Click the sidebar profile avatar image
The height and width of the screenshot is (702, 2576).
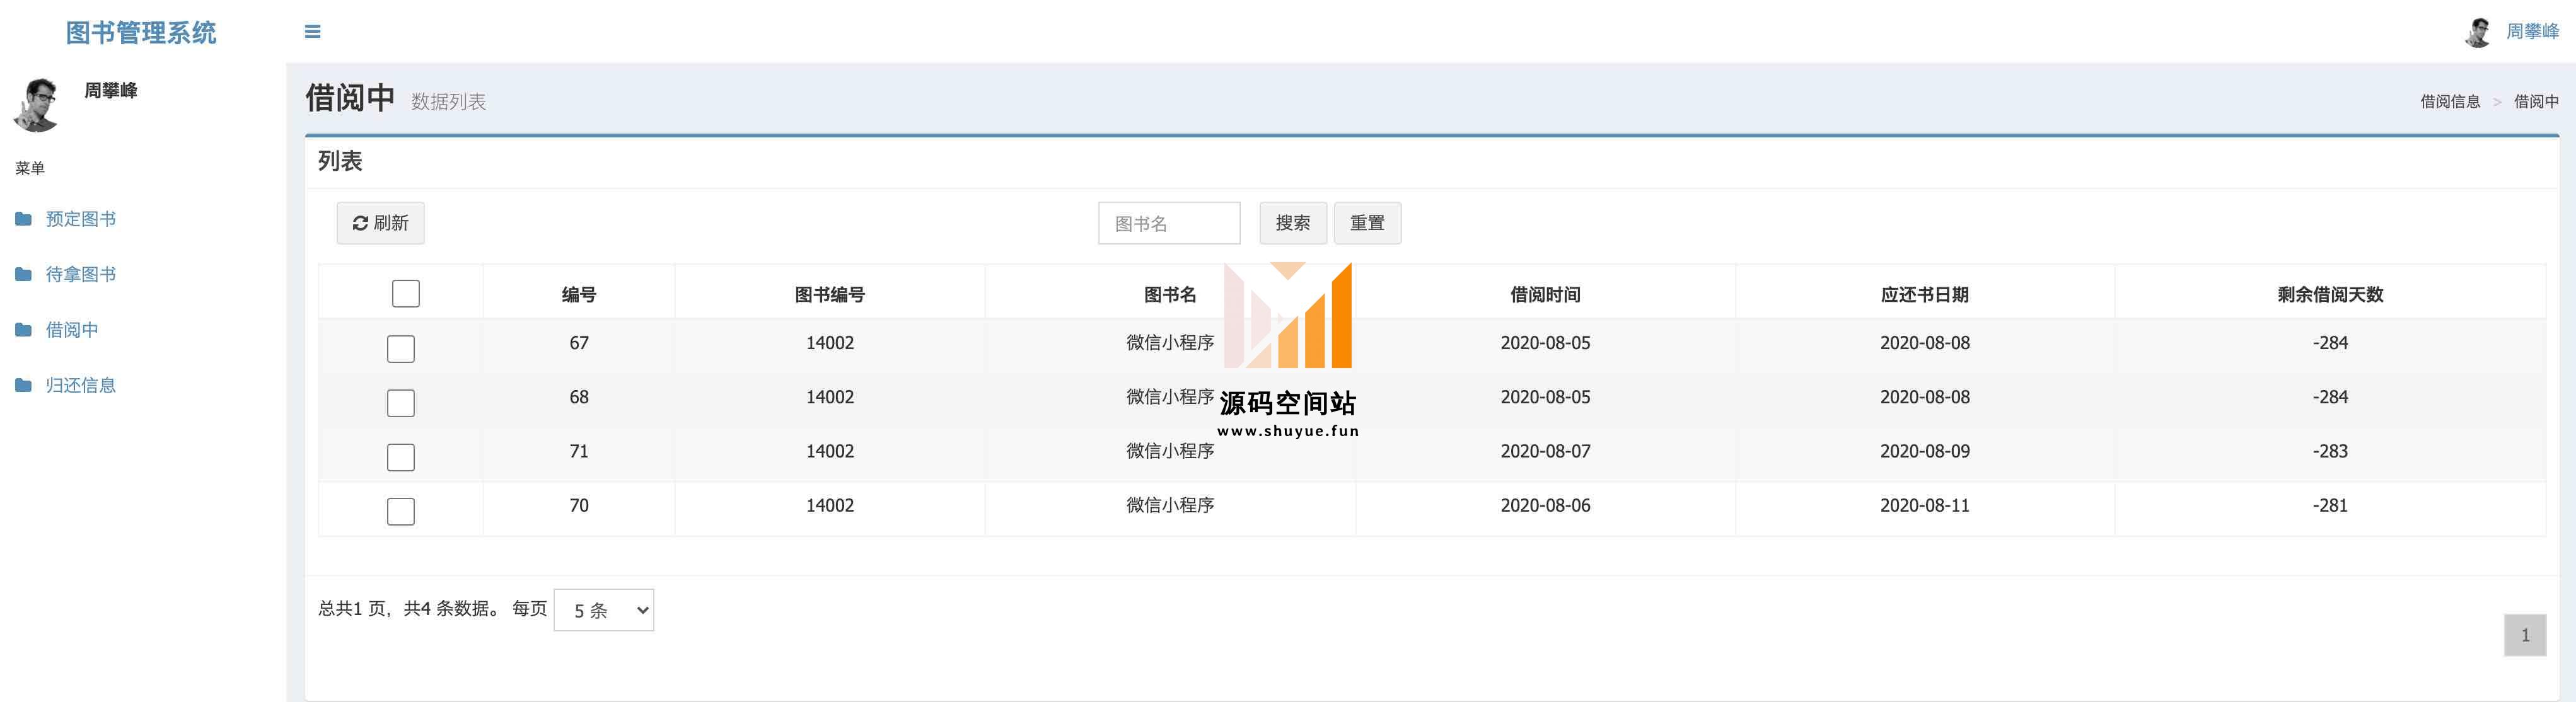(38, 105)
